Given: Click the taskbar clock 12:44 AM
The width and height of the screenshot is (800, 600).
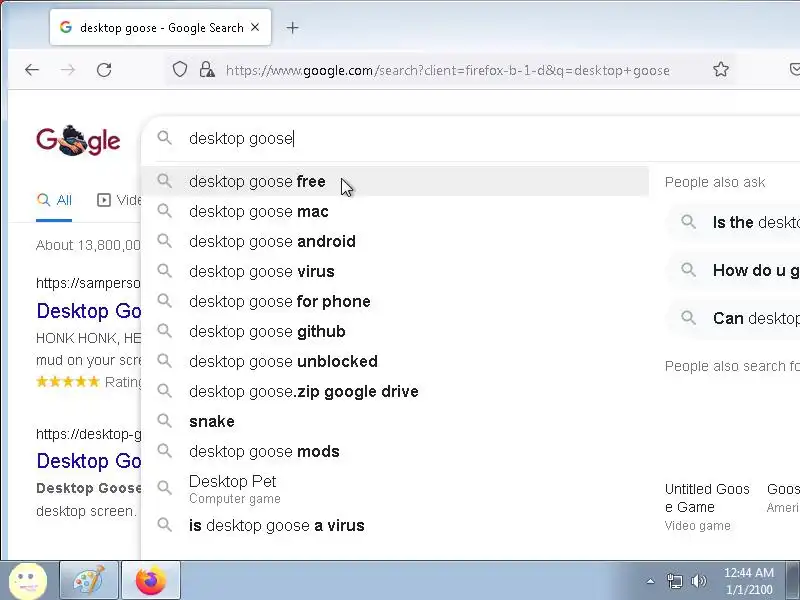Looking at the screenshot, I should coord(748,581).
